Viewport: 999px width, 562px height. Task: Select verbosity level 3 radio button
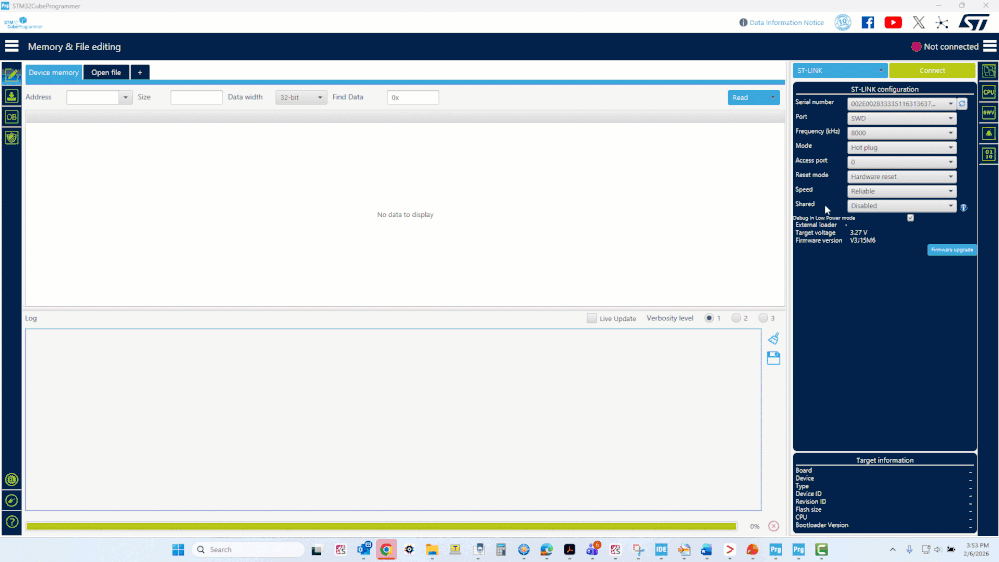click(x=763, y=318)
